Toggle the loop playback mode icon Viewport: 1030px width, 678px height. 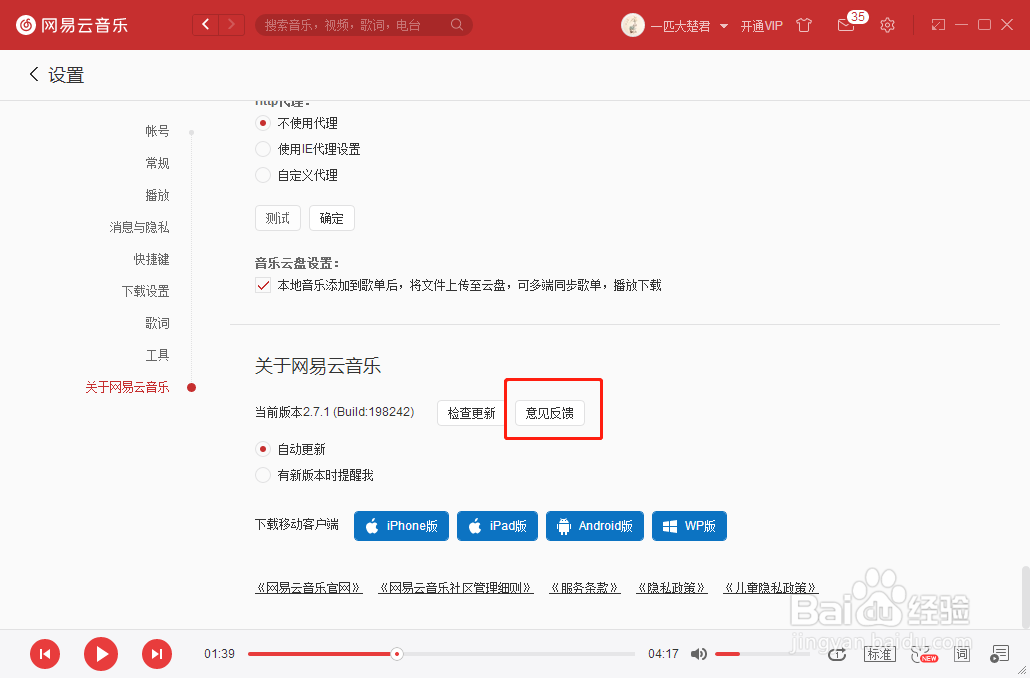tap(837, 654)
